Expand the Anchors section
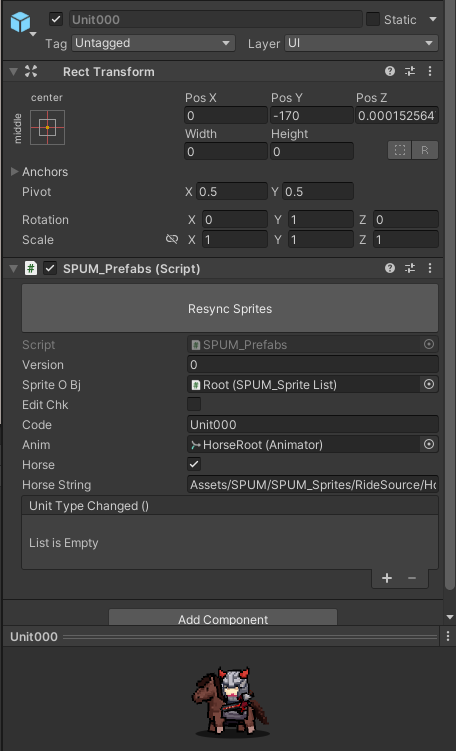Image resolution: width=456 pixels, height=751 pixels. pos(14,171)
